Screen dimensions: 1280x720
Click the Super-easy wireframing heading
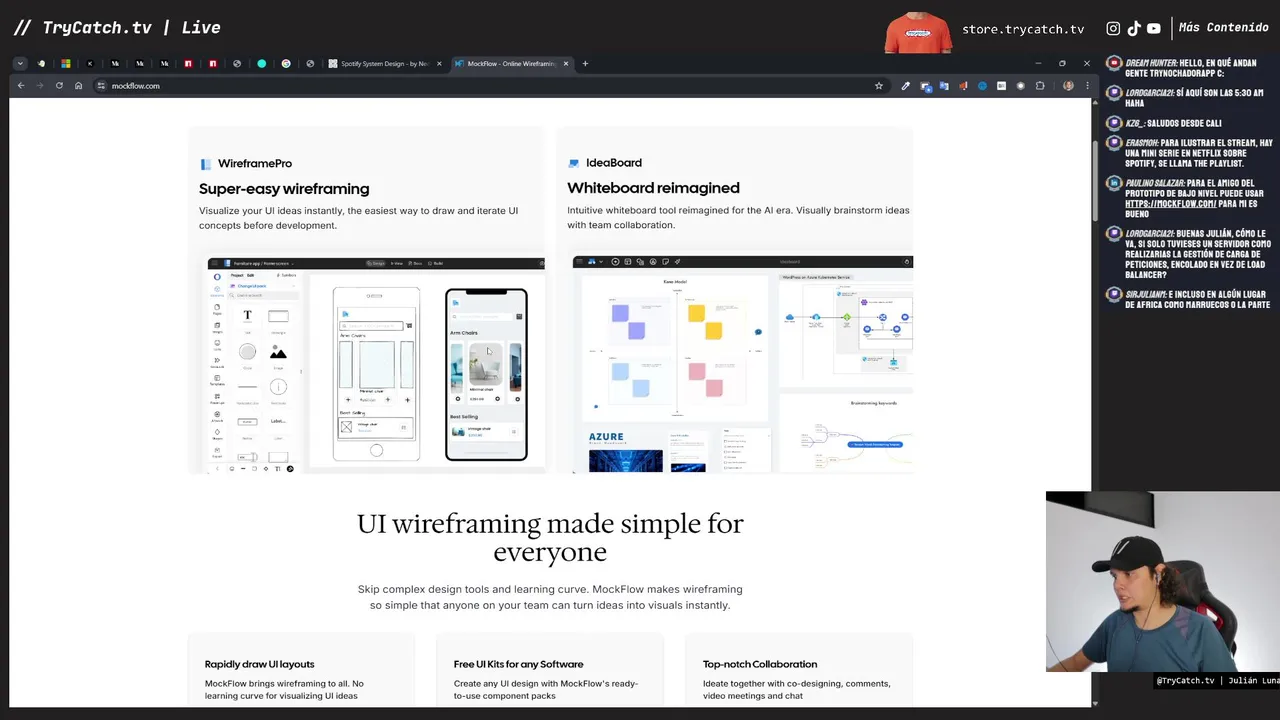point(284,189)
